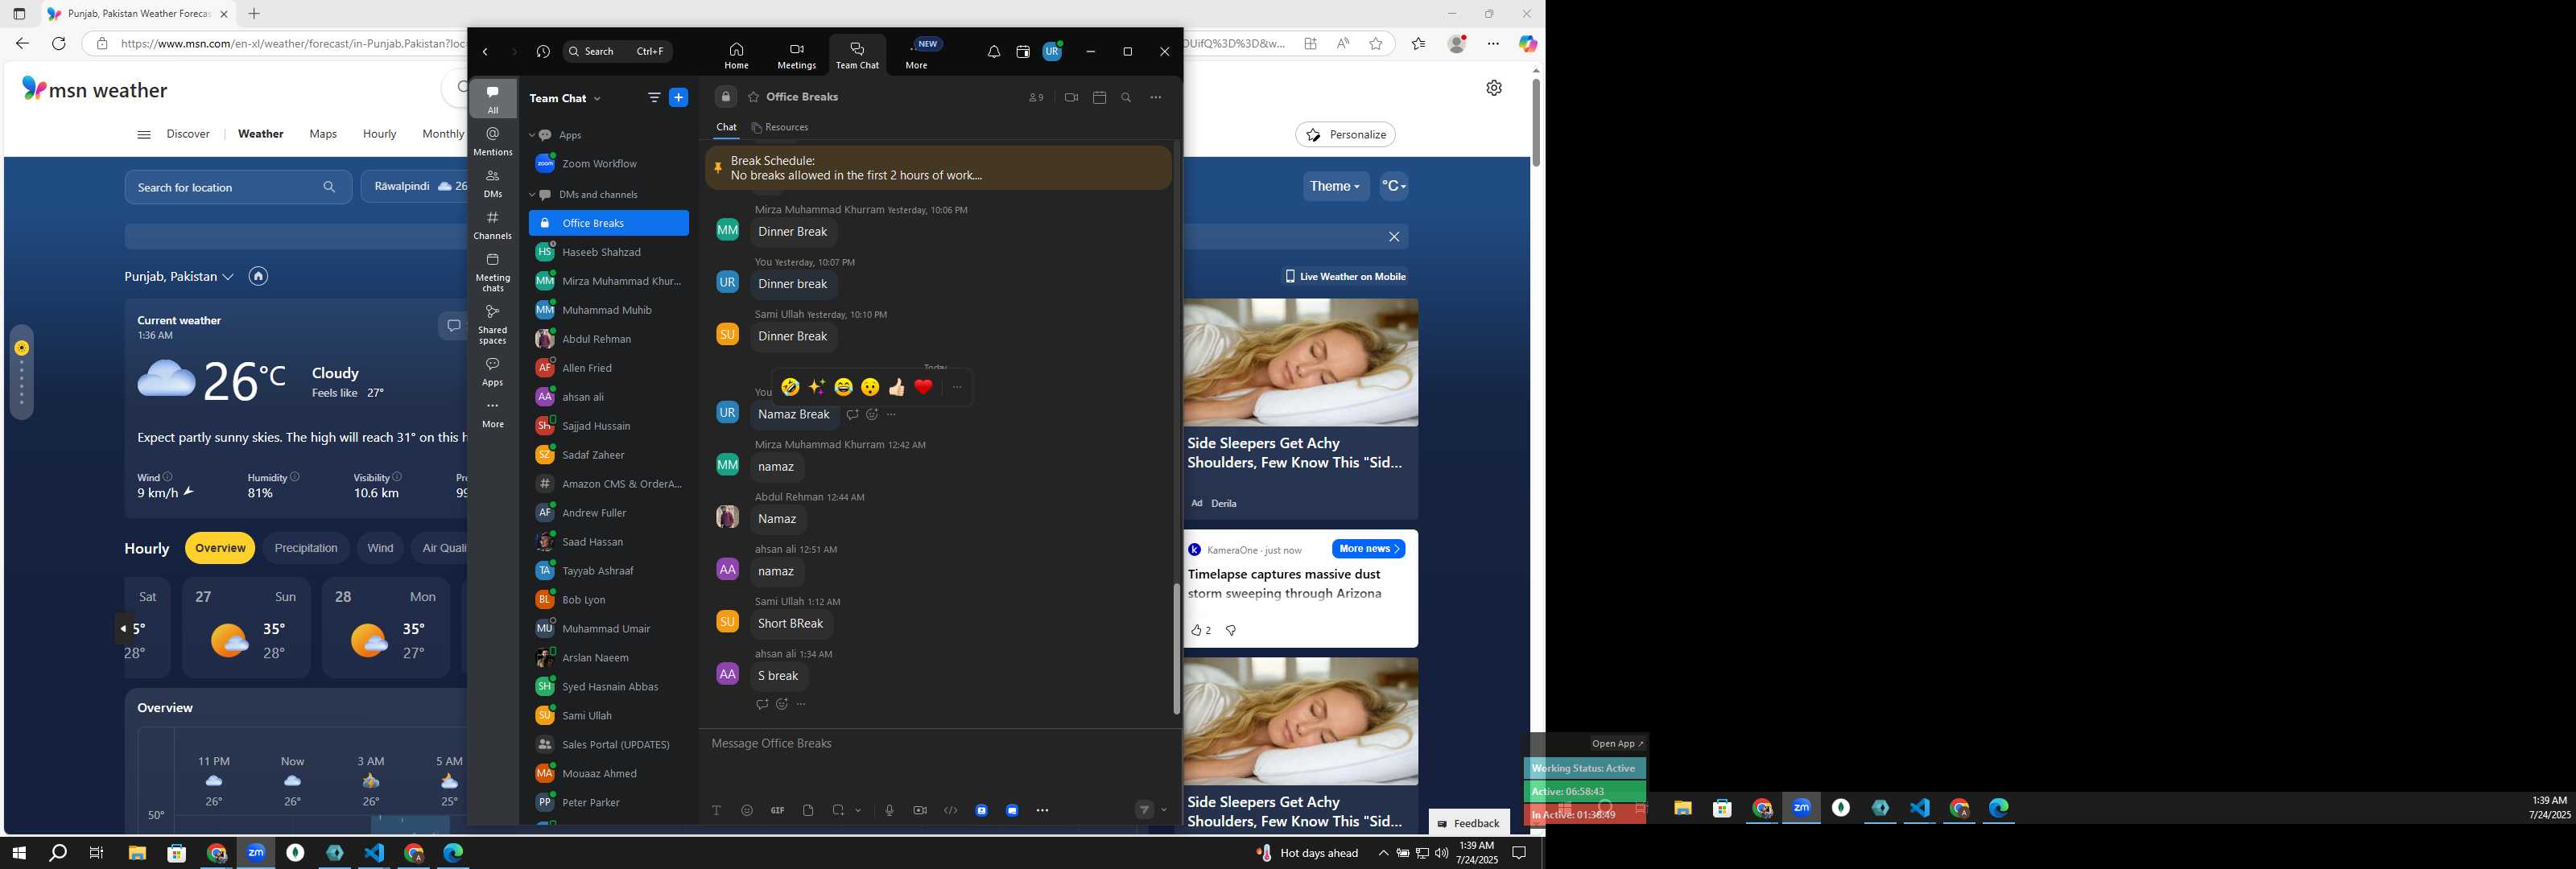
Task: Open the emoji picker in composer
Action: click(x=747, y=810)
